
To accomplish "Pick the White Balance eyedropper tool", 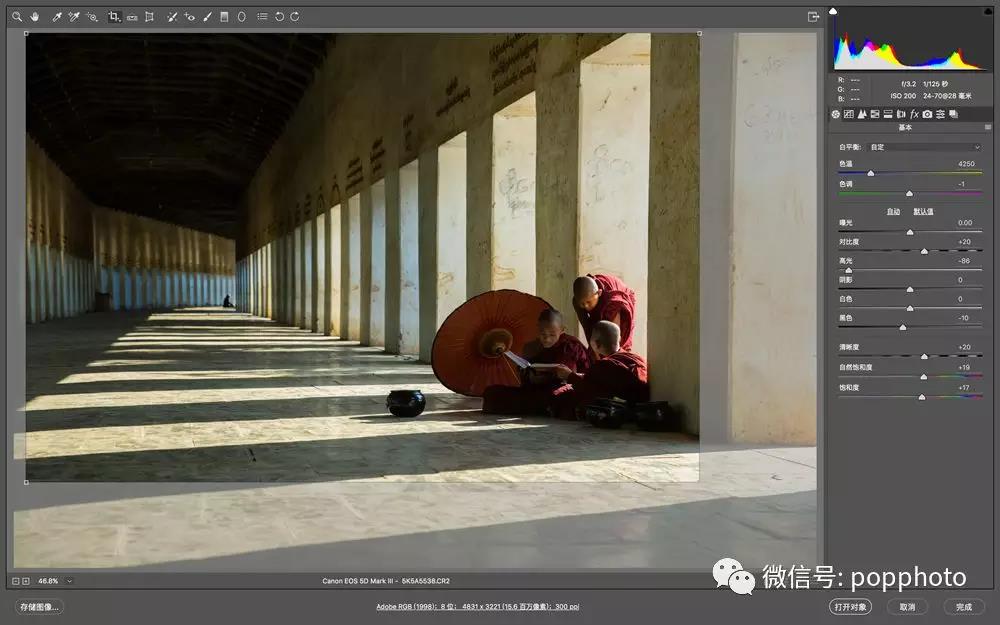I will 57,17.
